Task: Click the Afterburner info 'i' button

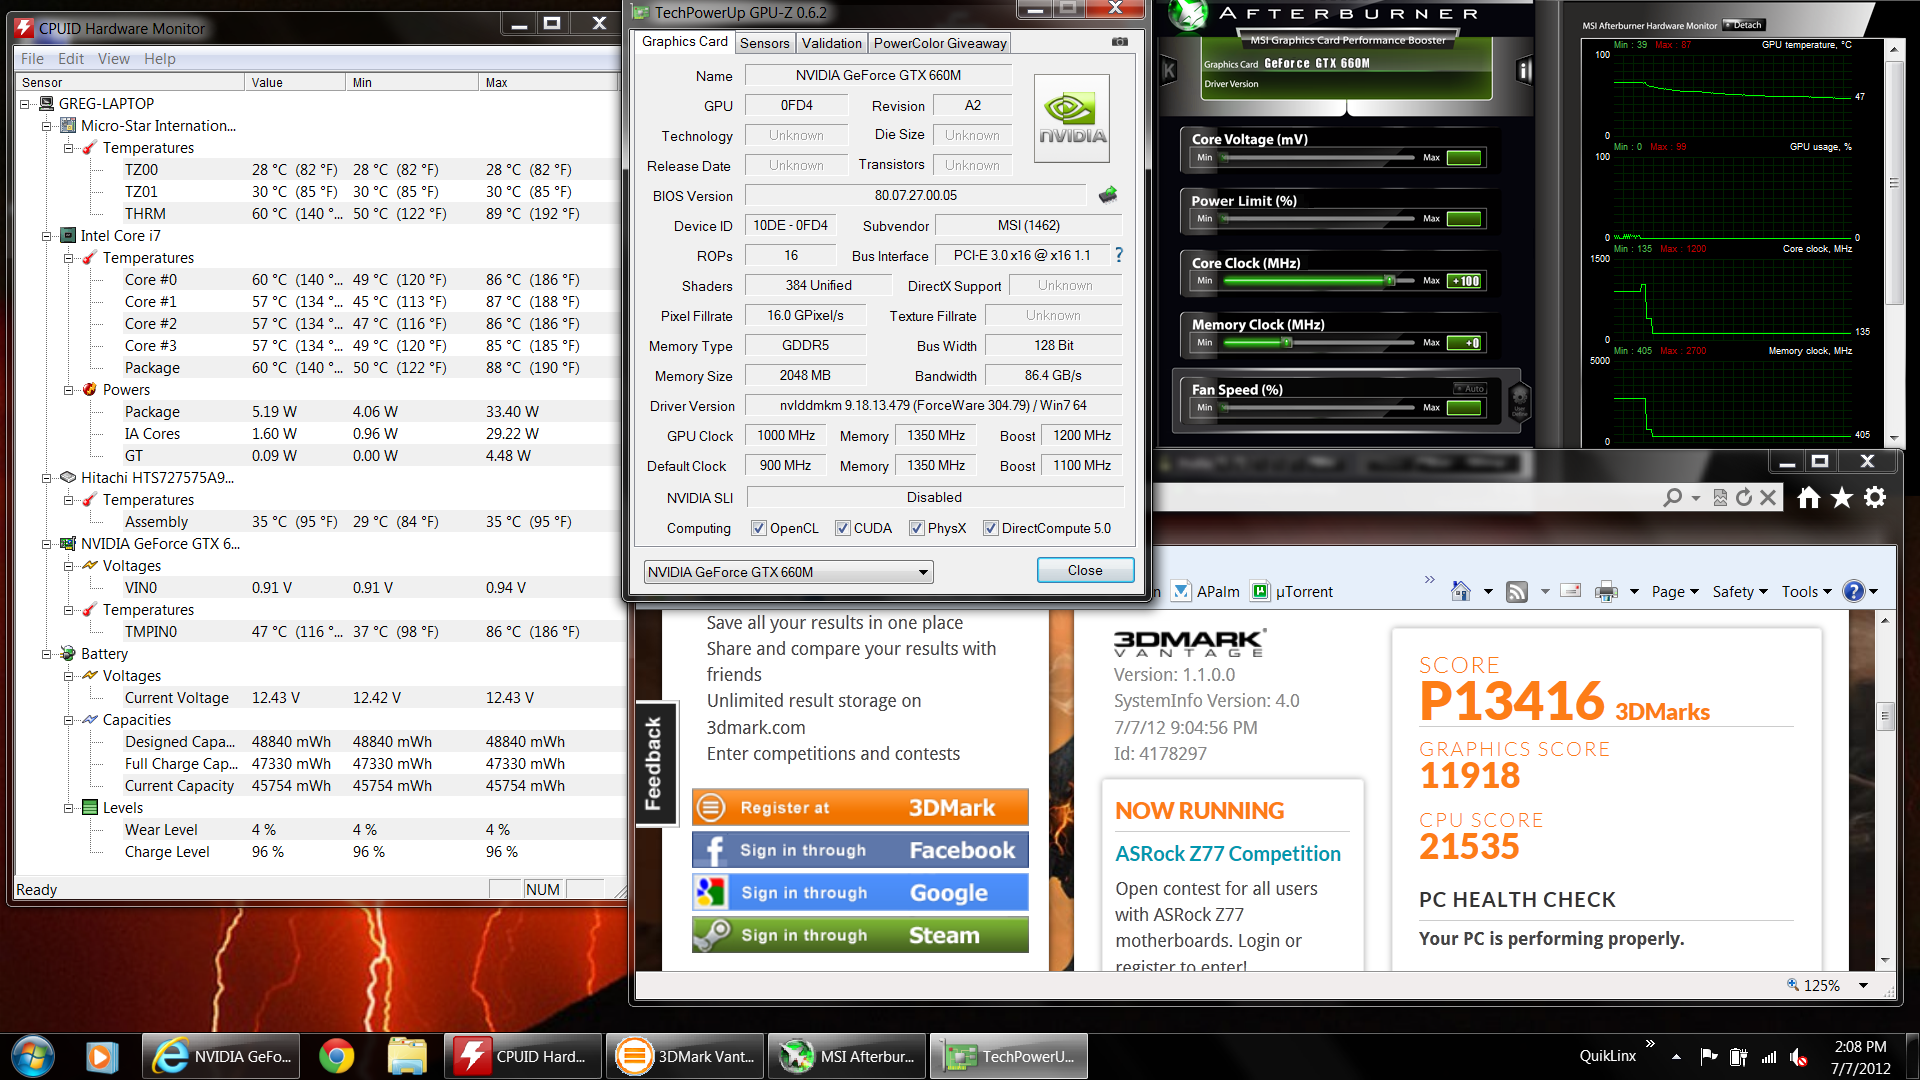Action: 1524,70
